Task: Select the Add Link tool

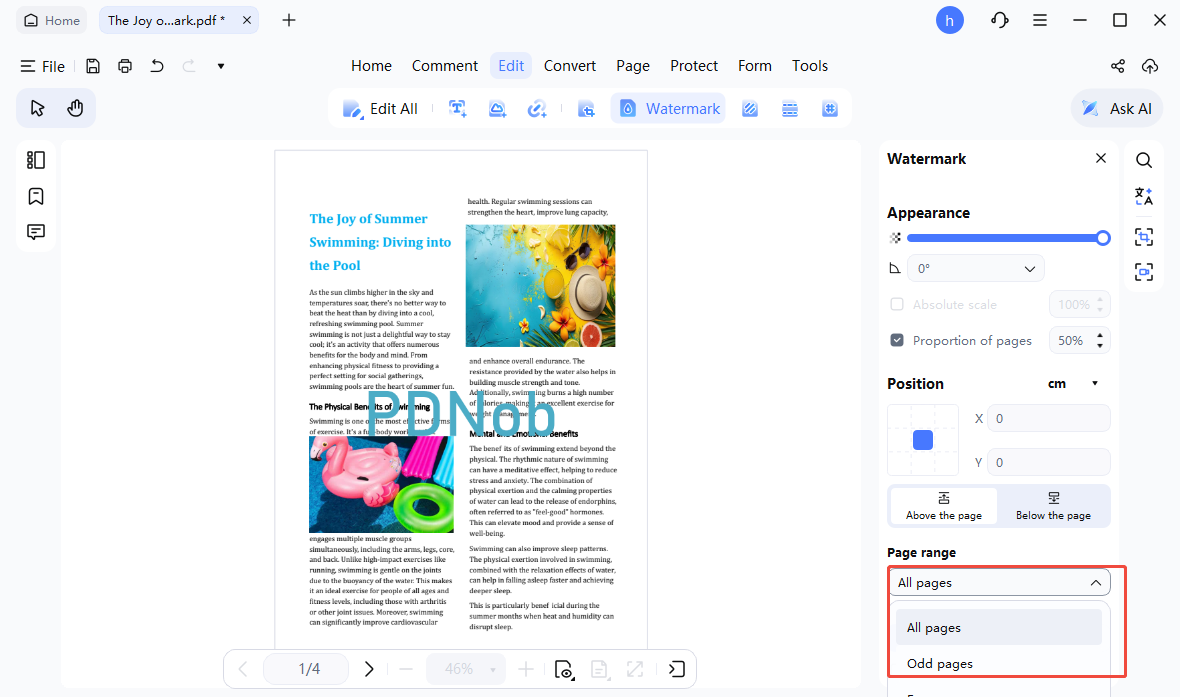Action: pyautogui.click(x=537, y=108)
